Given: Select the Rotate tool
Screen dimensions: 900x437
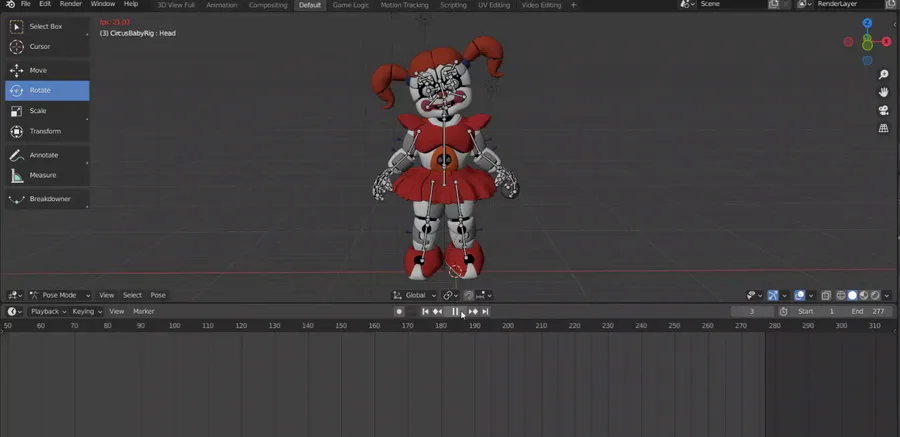Looking at the screenshot, I should click(x=47, y=90).
